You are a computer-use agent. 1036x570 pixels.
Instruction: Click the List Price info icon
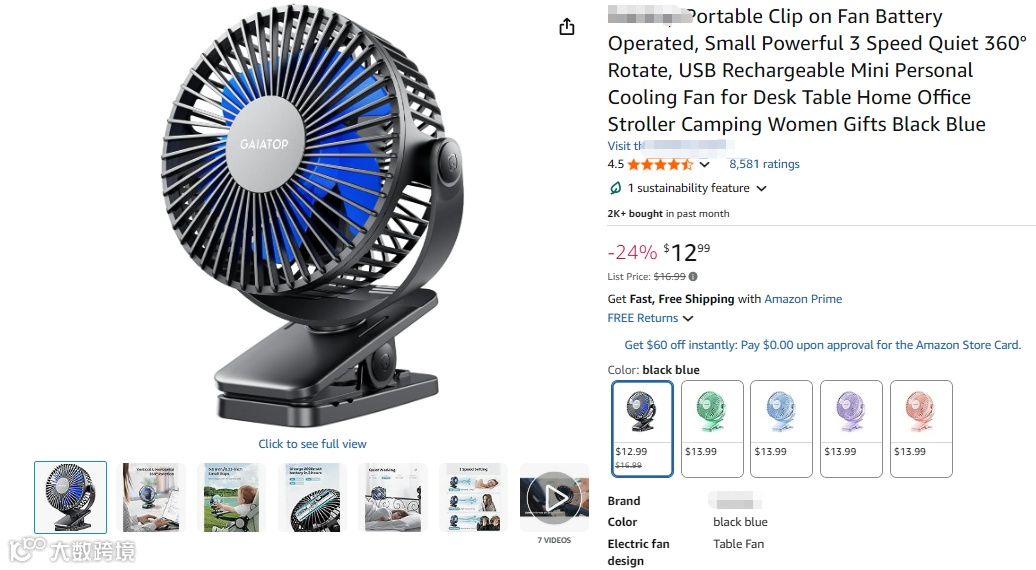692,276
